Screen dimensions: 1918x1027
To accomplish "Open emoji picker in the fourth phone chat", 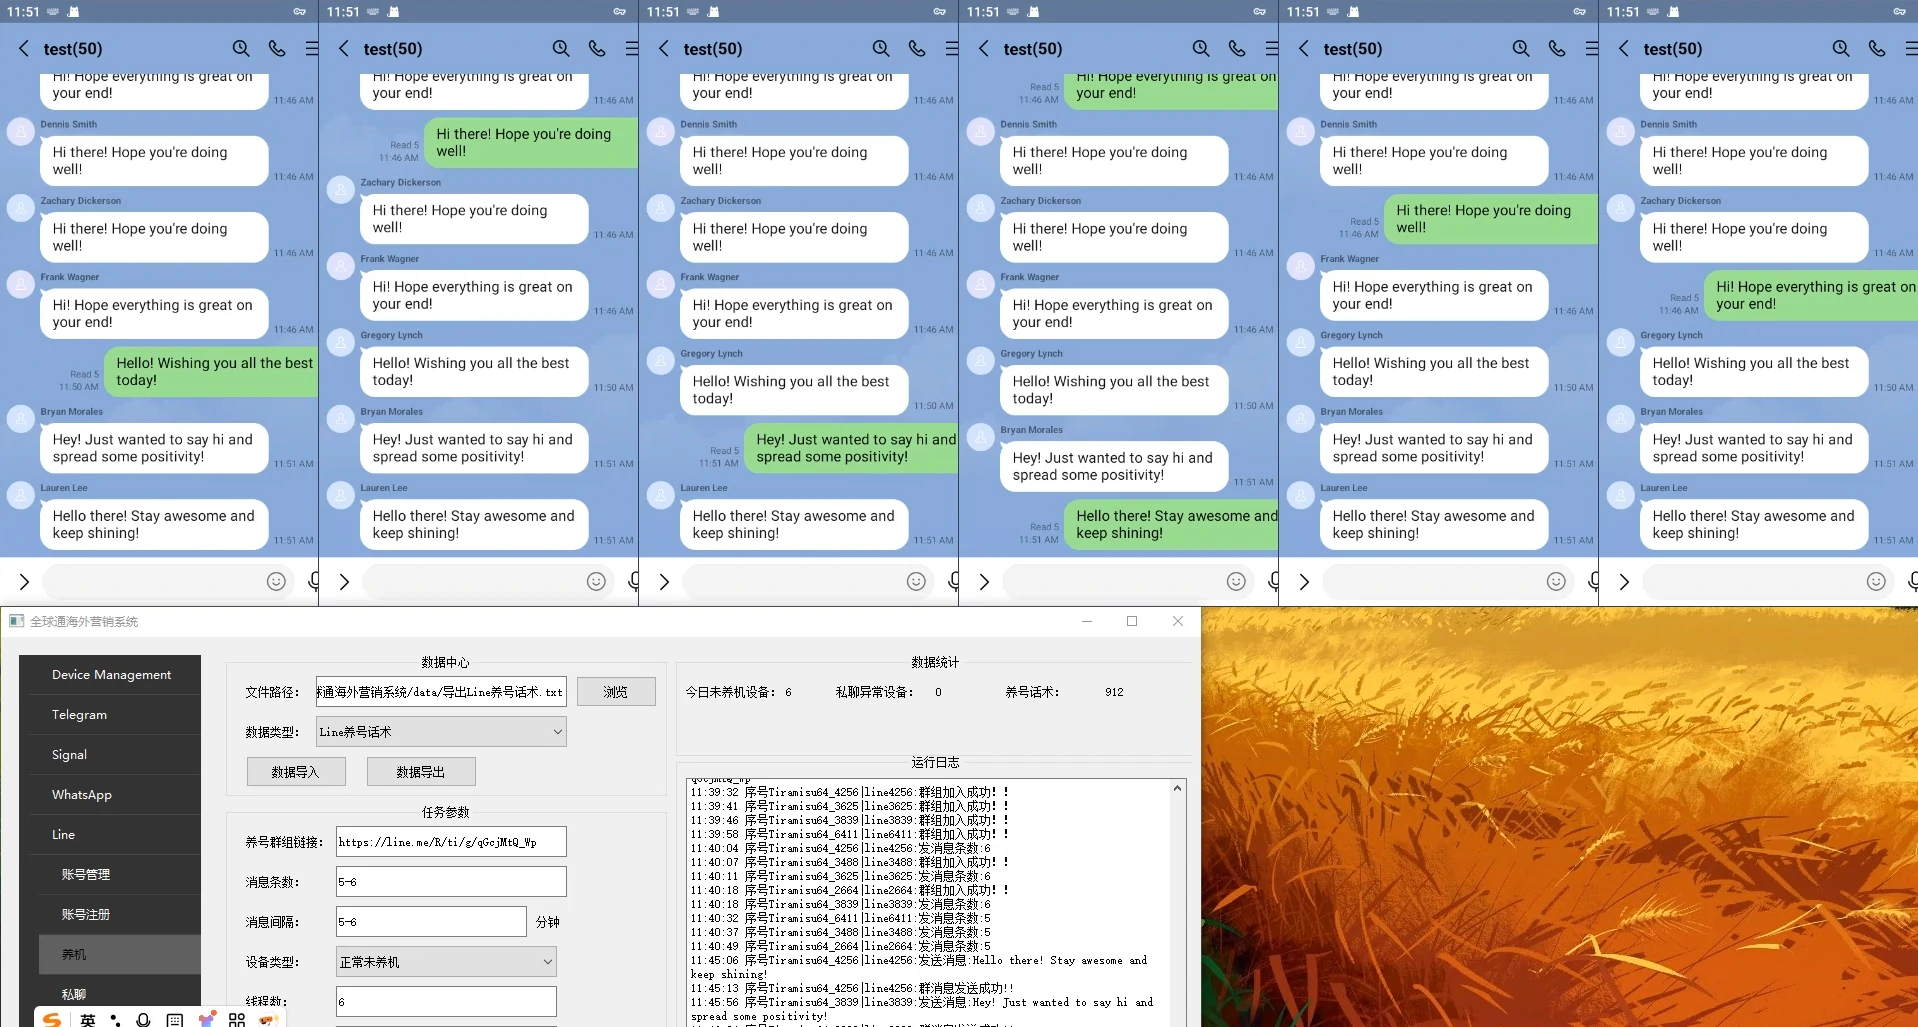I will [x=1236, y=581].
